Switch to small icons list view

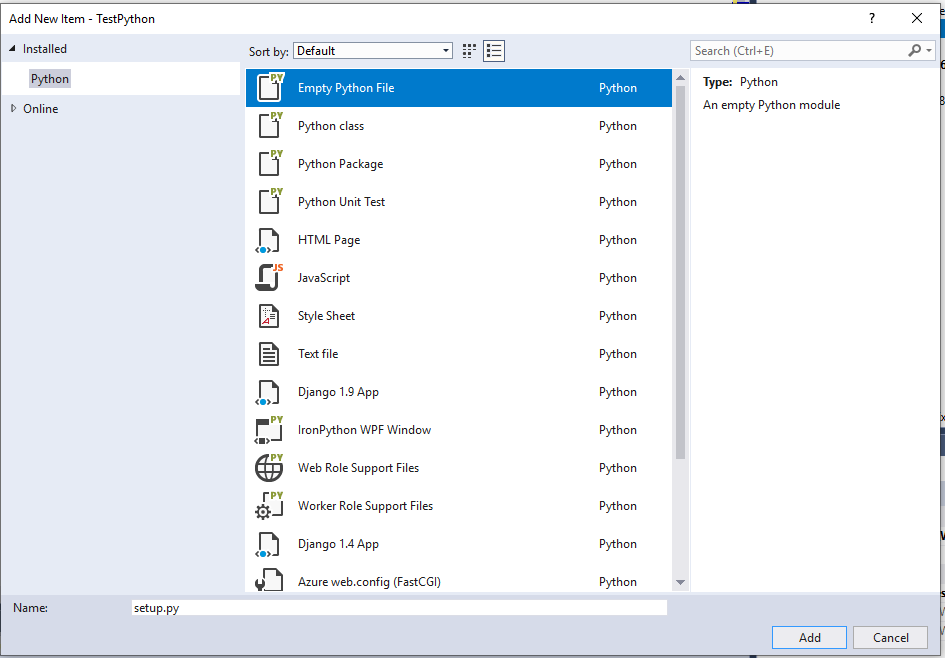point(494,51)
